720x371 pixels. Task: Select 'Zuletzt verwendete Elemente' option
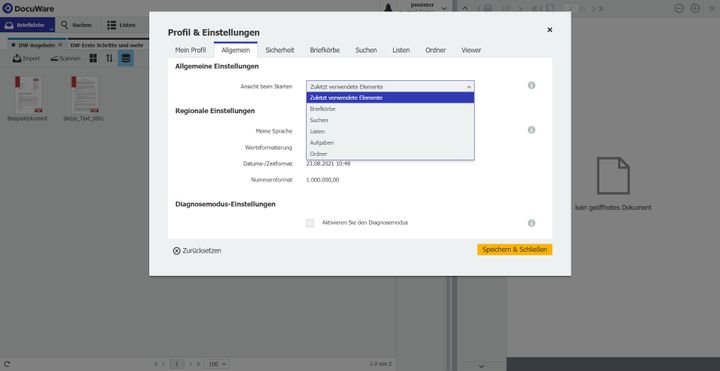coord(390,97)
